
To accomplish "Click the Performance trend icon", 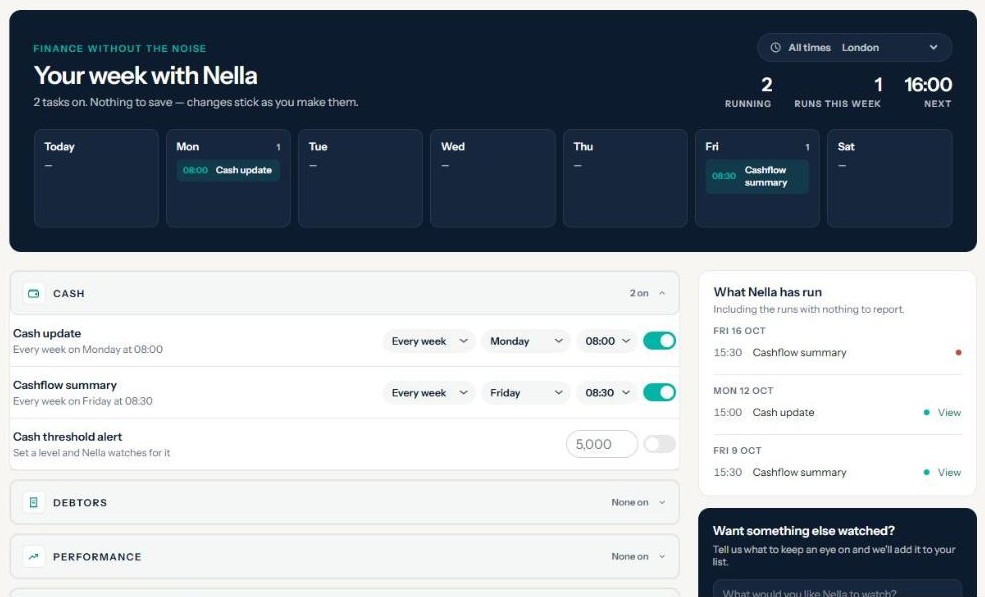I will 33,557.
